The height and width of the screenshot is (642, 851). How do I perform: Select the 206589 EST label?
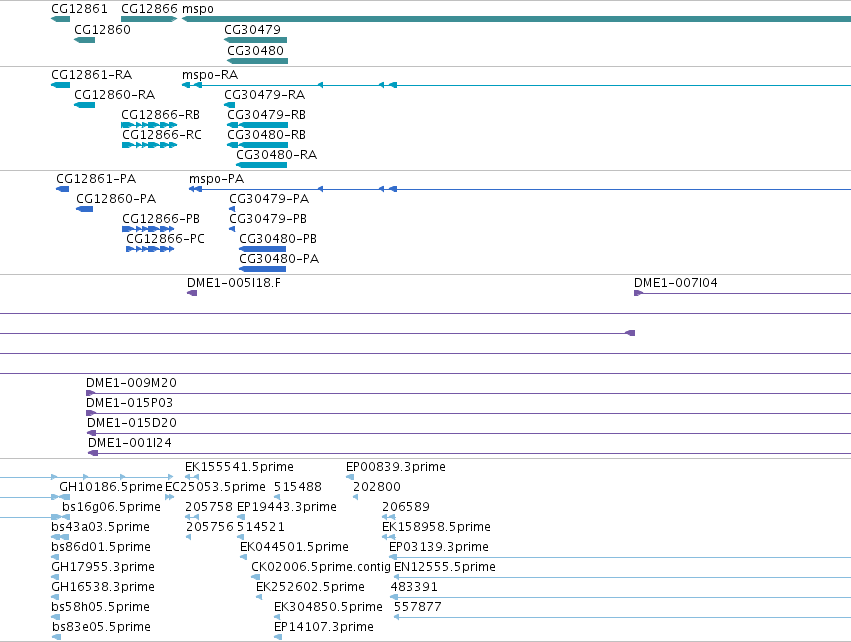[406, 507]
